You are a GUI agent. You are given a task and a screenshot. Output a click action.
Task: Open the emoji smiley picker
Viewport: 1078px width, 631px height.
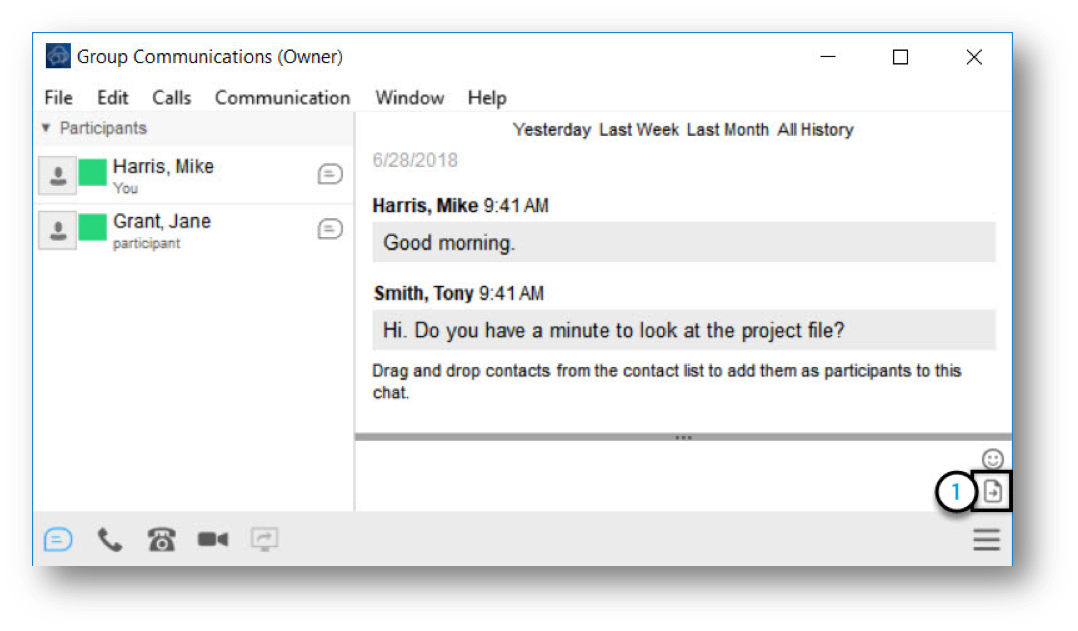[992, 458]
